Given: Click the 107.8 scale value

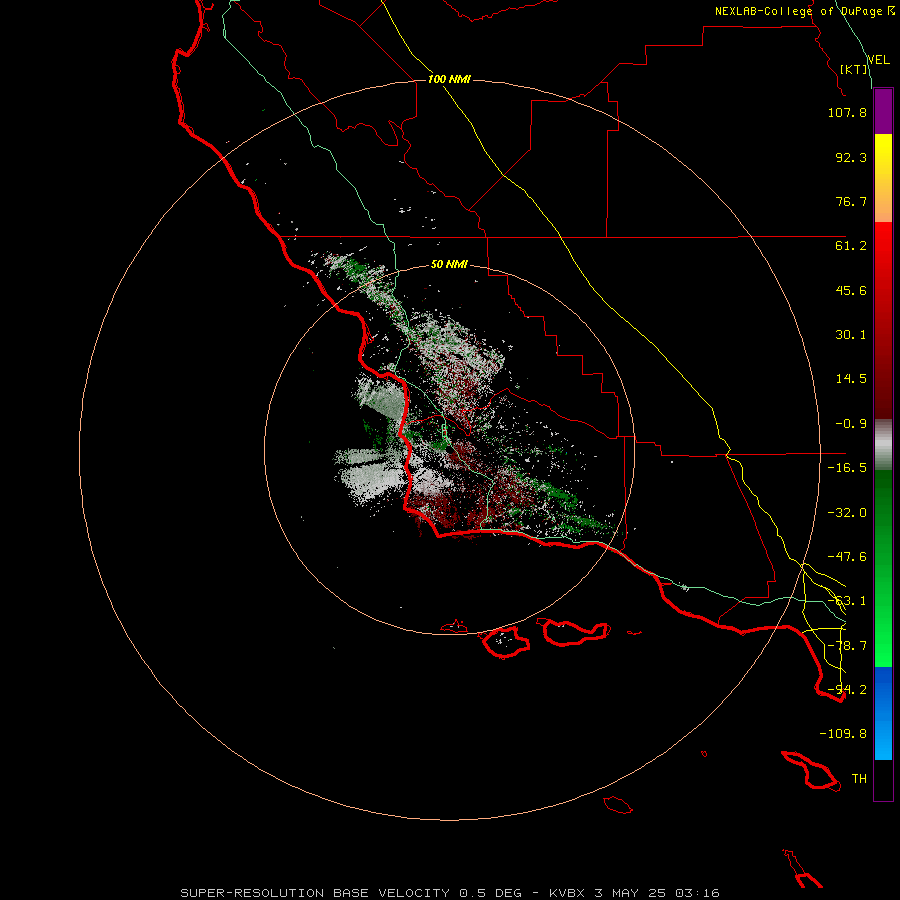Looking at the screenshot, I should (847, 112).
